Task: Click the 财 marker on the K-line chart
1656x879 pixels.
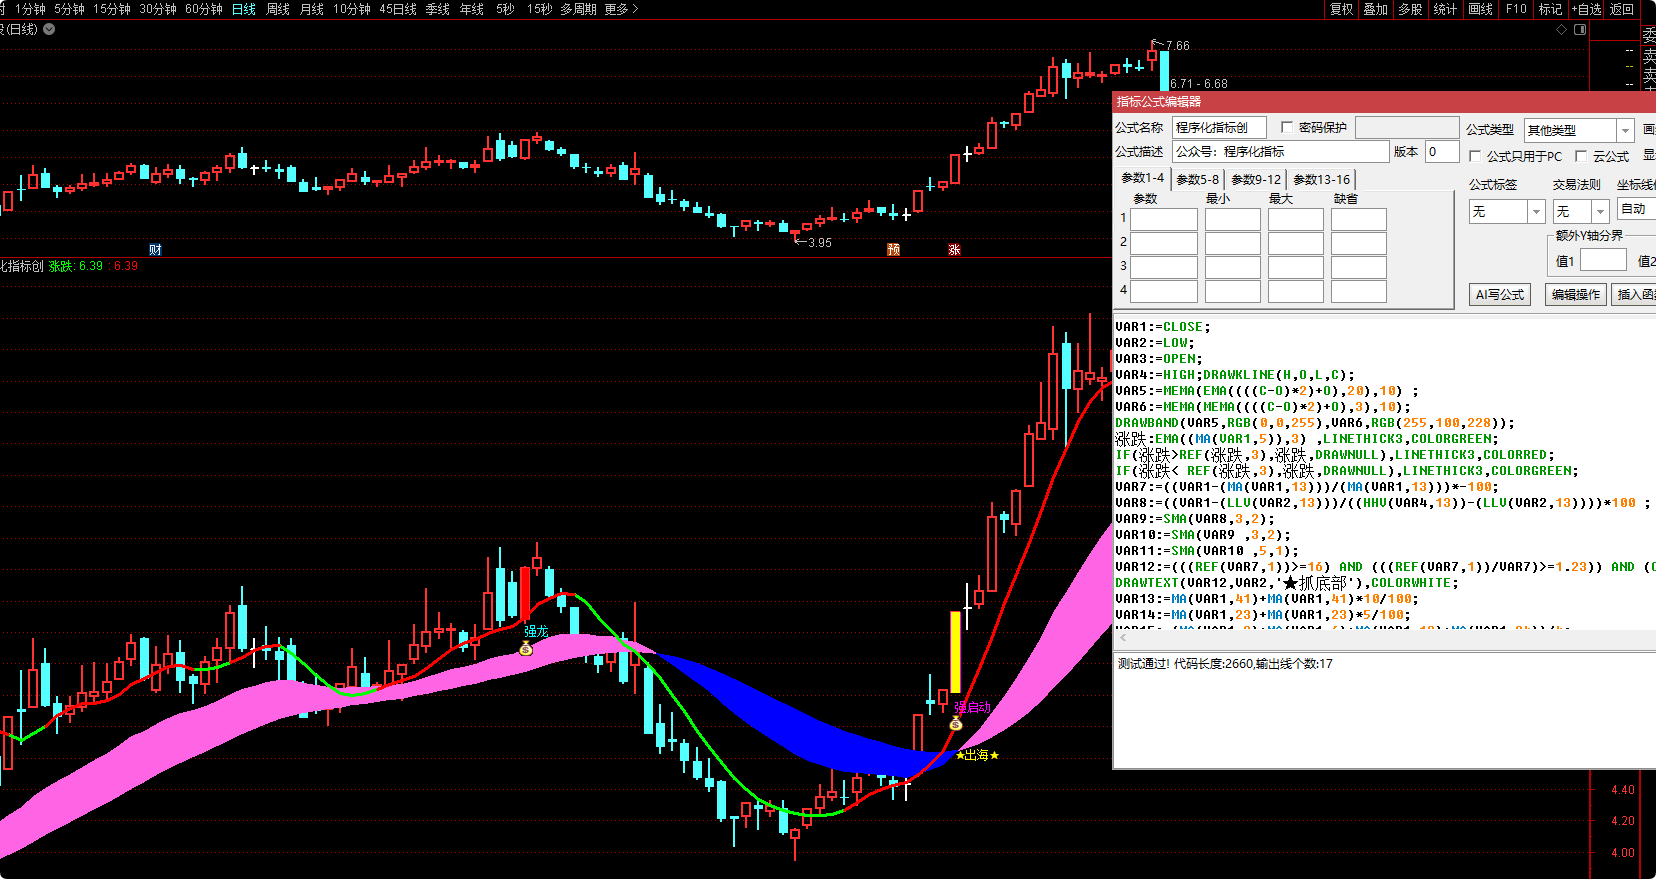Action: (x=155, y=249)
